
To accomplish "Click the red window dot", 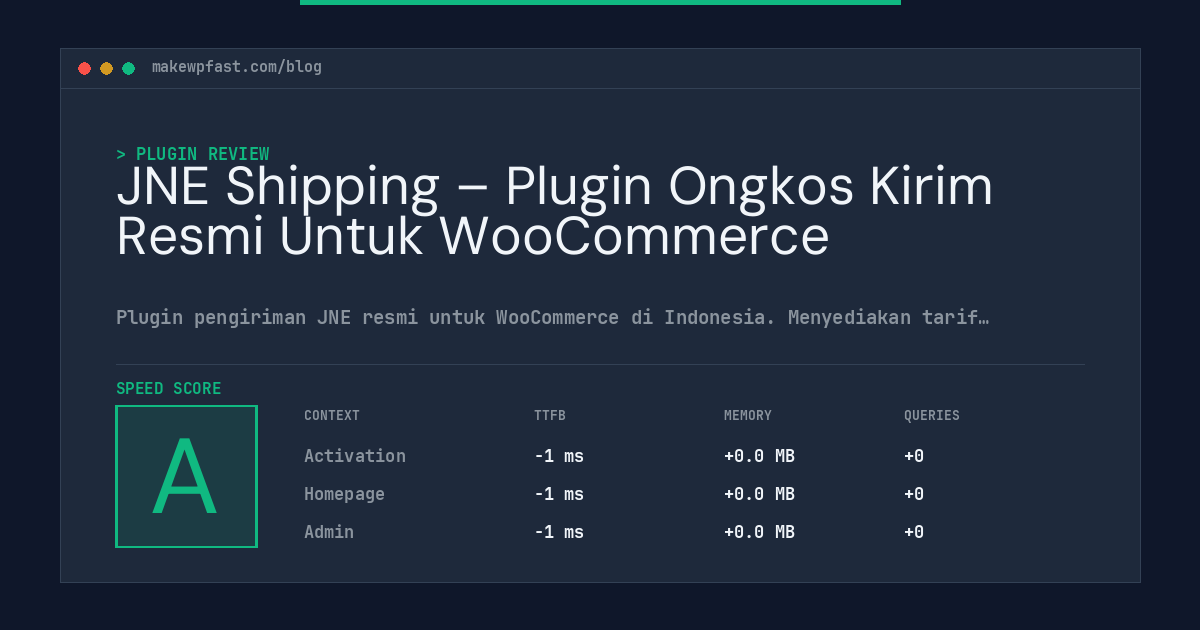I will click(x=84, y=68).
